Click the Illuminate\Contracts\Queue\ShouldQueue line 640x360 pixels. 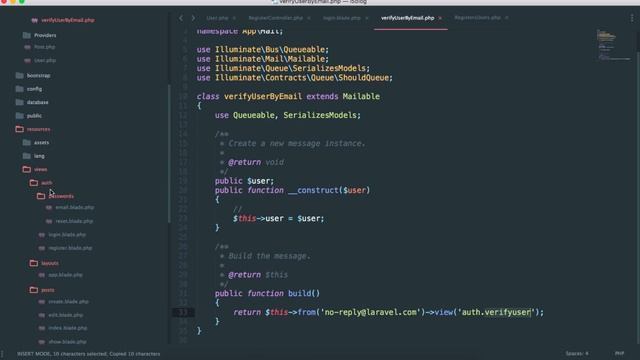pos(294,78)
